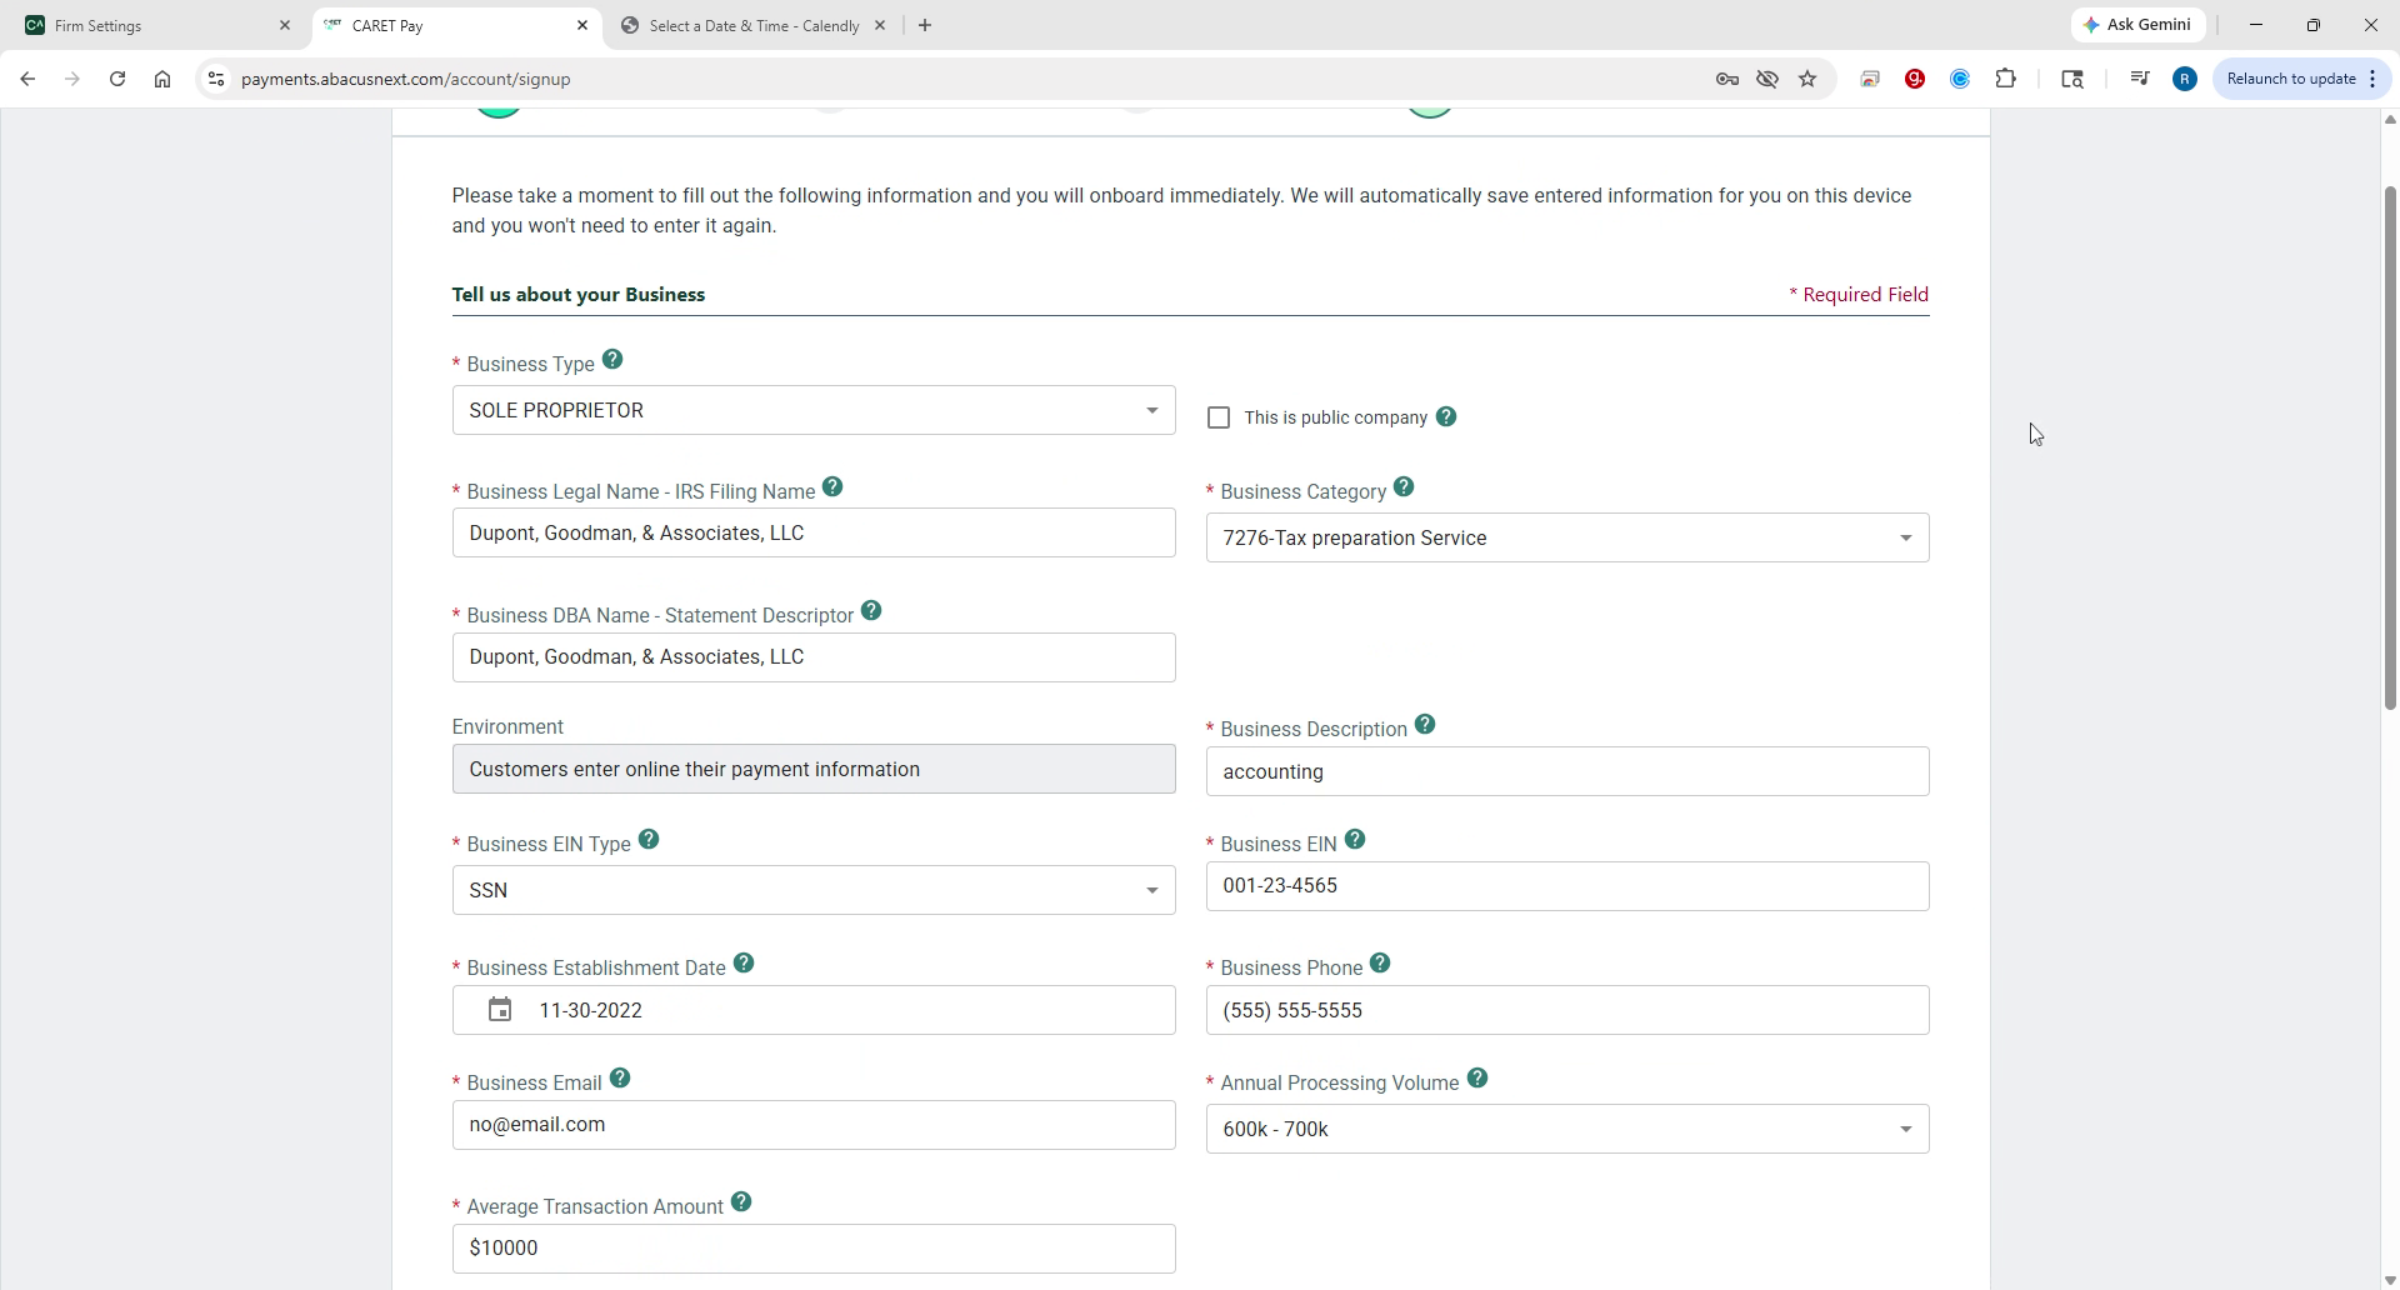Screen dimensions: 2400x1290
Task: Click the Business Phone field
Action: [1567, 1010]
